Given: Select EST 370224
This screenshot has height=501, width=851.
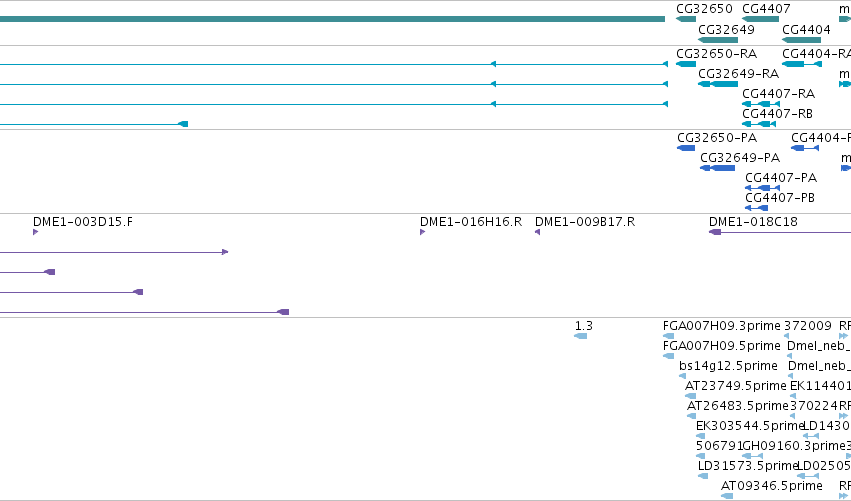Looking at the screenshot, I should (x=792, y=416).
